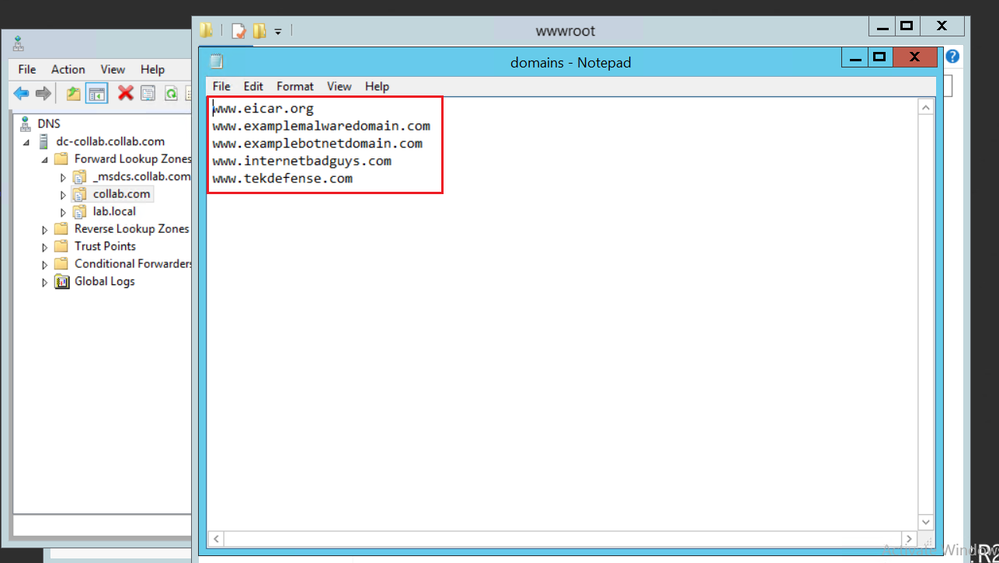Click the dc-collab.collab.com server icon
This screenshot has height=563, width=999.
[43, 141]
